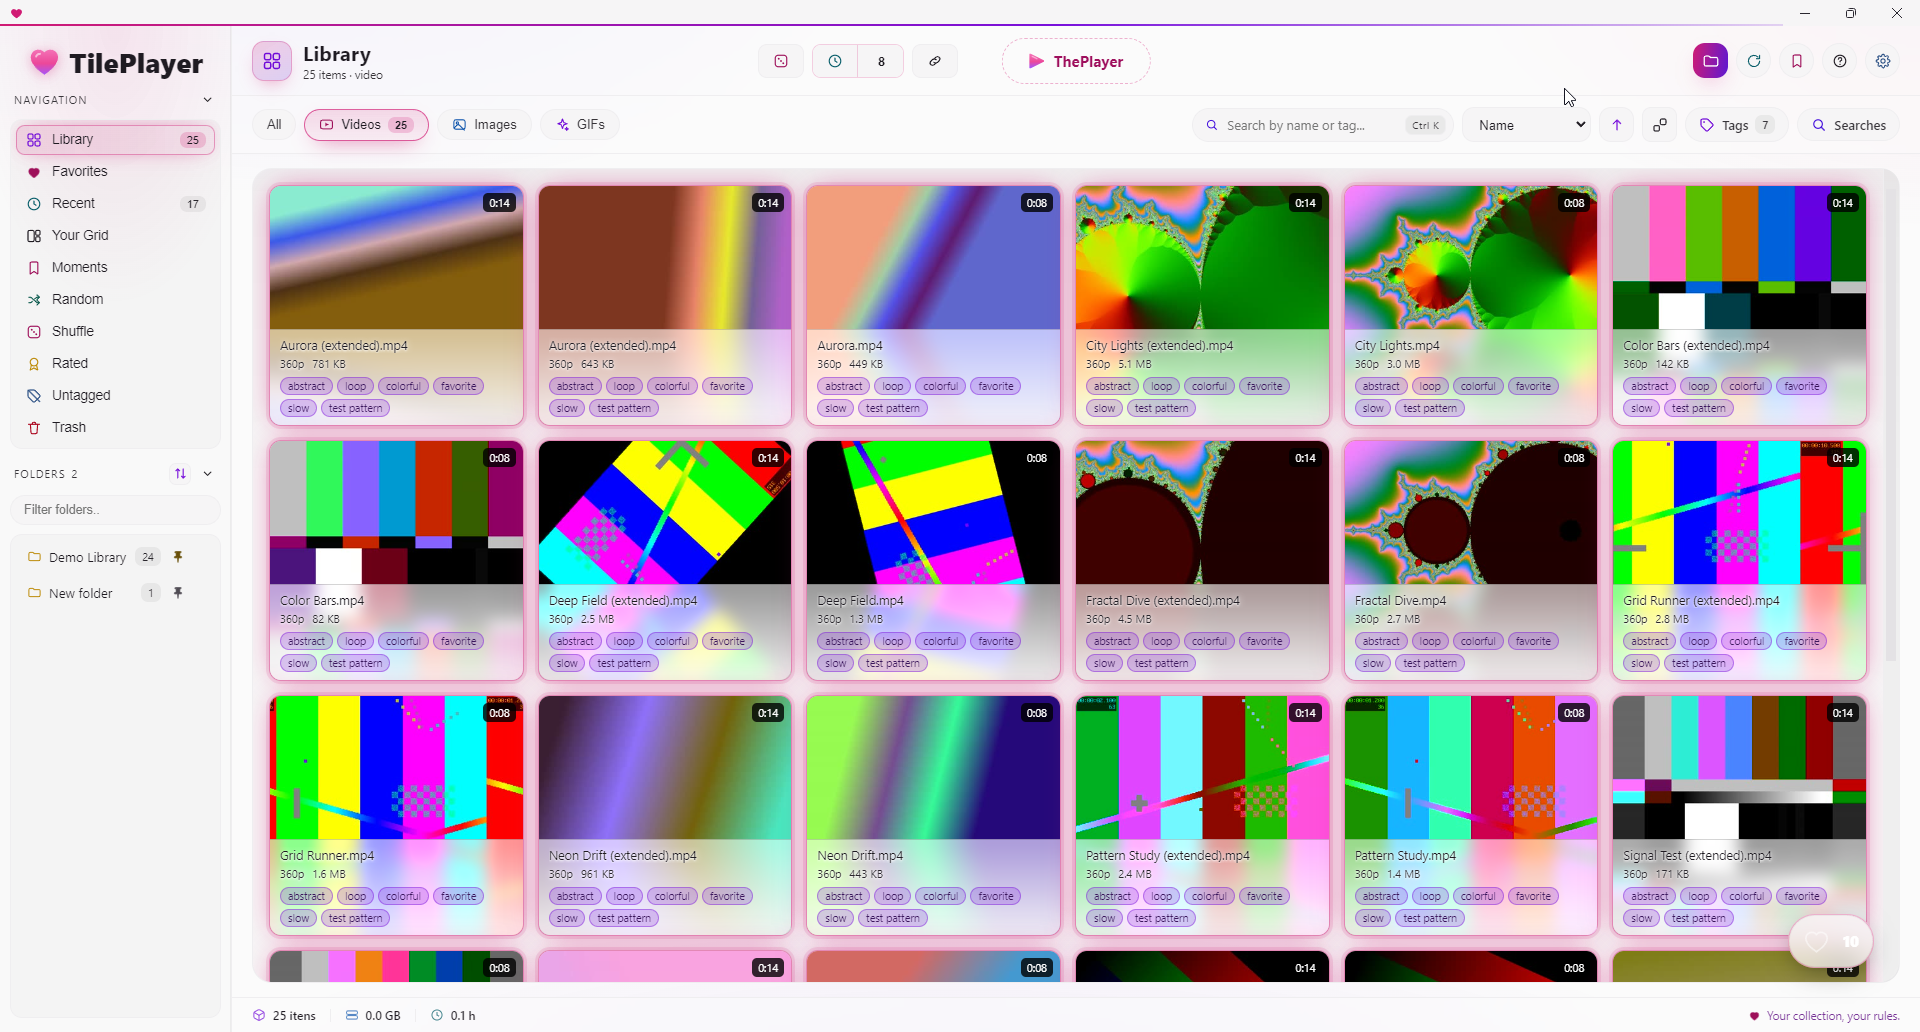Select the Videos filter chip
The width and height of the screenshot is (1920, 1032).
[366, 125]
